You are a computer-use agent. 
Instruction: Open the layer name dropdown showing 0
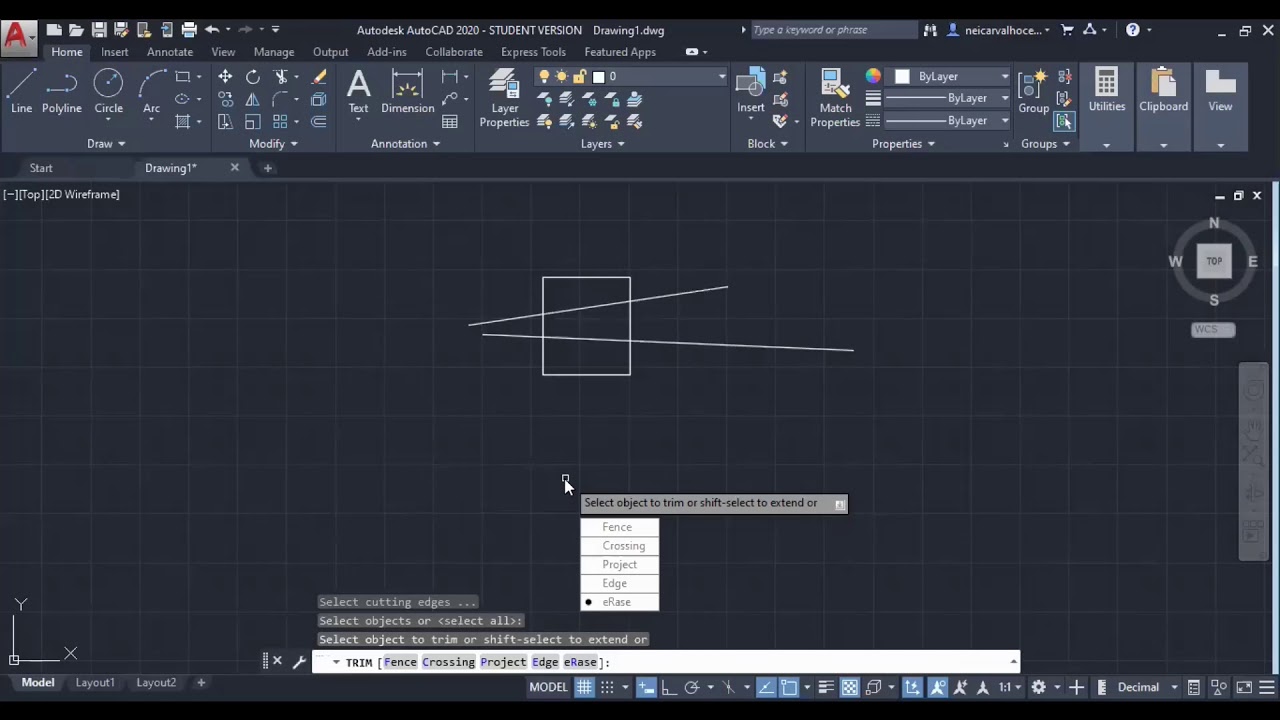(721, 77)
